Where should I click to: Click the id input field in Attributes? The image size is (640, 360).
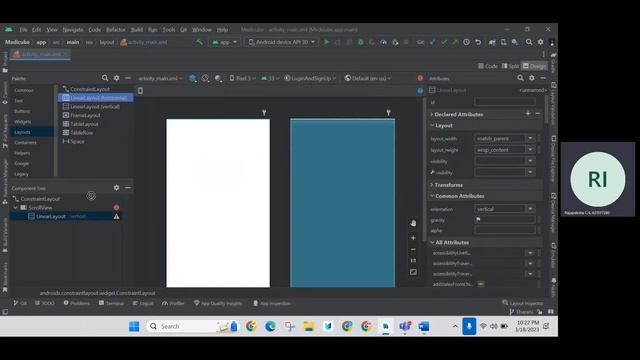[505, 102]
